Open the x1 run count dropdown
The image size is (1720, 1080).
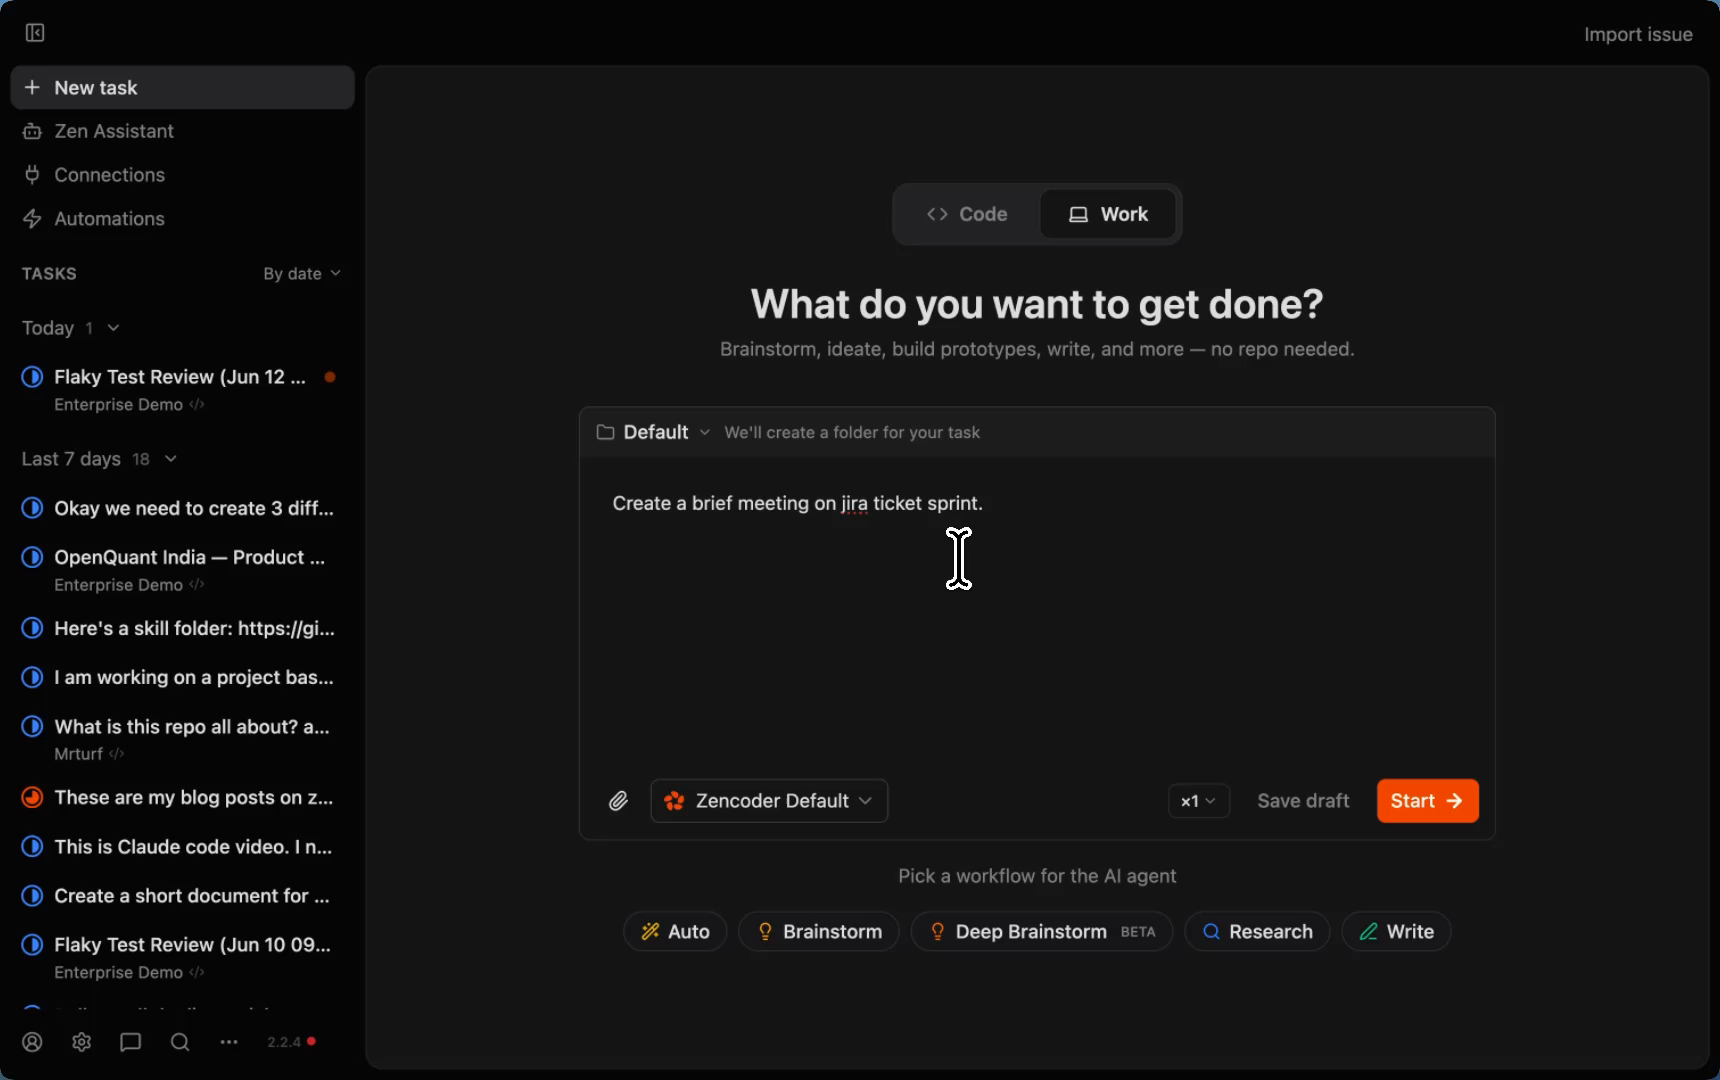(x=1198, y=801)
